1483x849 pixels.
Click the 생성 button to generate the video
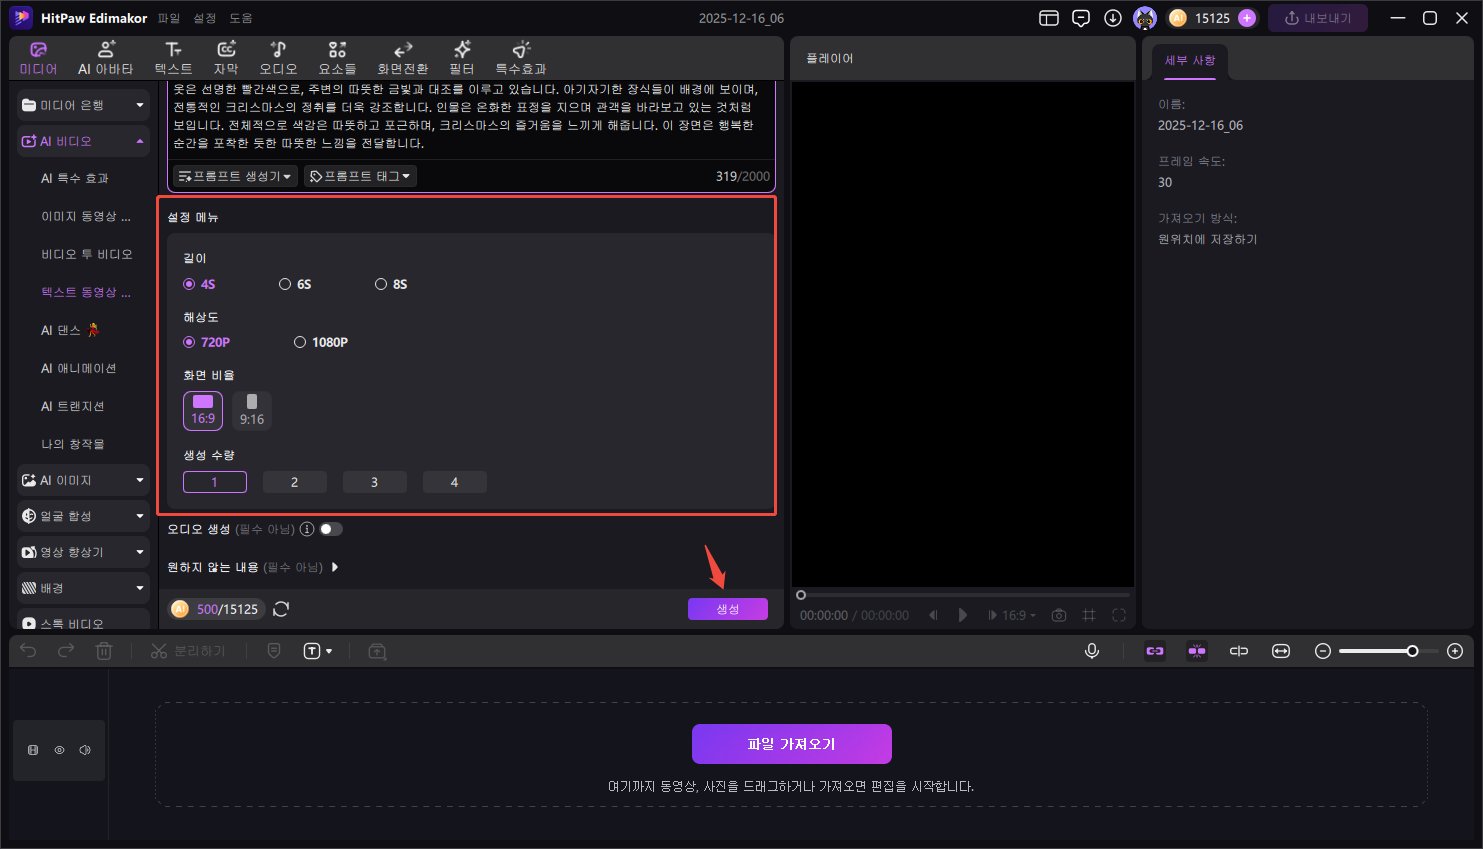[x=728, y=608]
